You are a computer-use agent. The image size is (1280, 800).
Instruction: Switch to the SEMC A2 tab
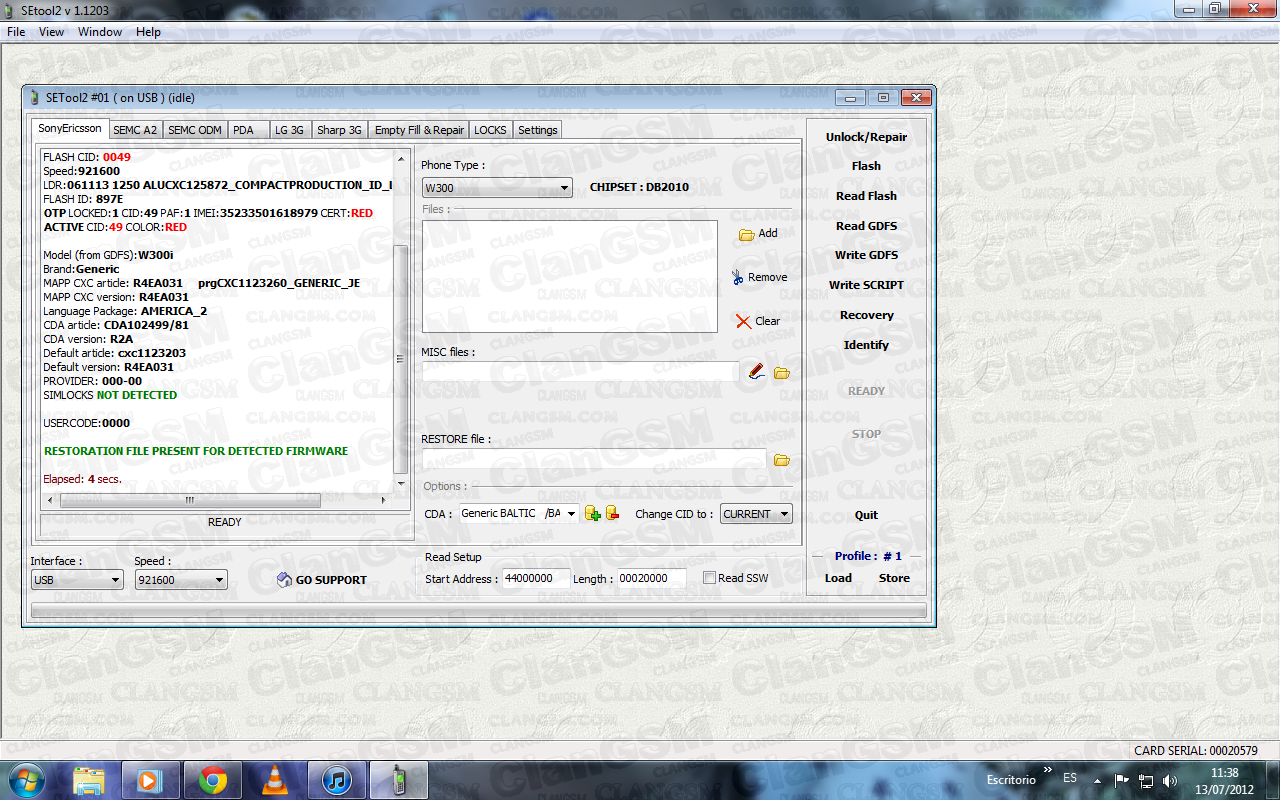pos(135,130)
